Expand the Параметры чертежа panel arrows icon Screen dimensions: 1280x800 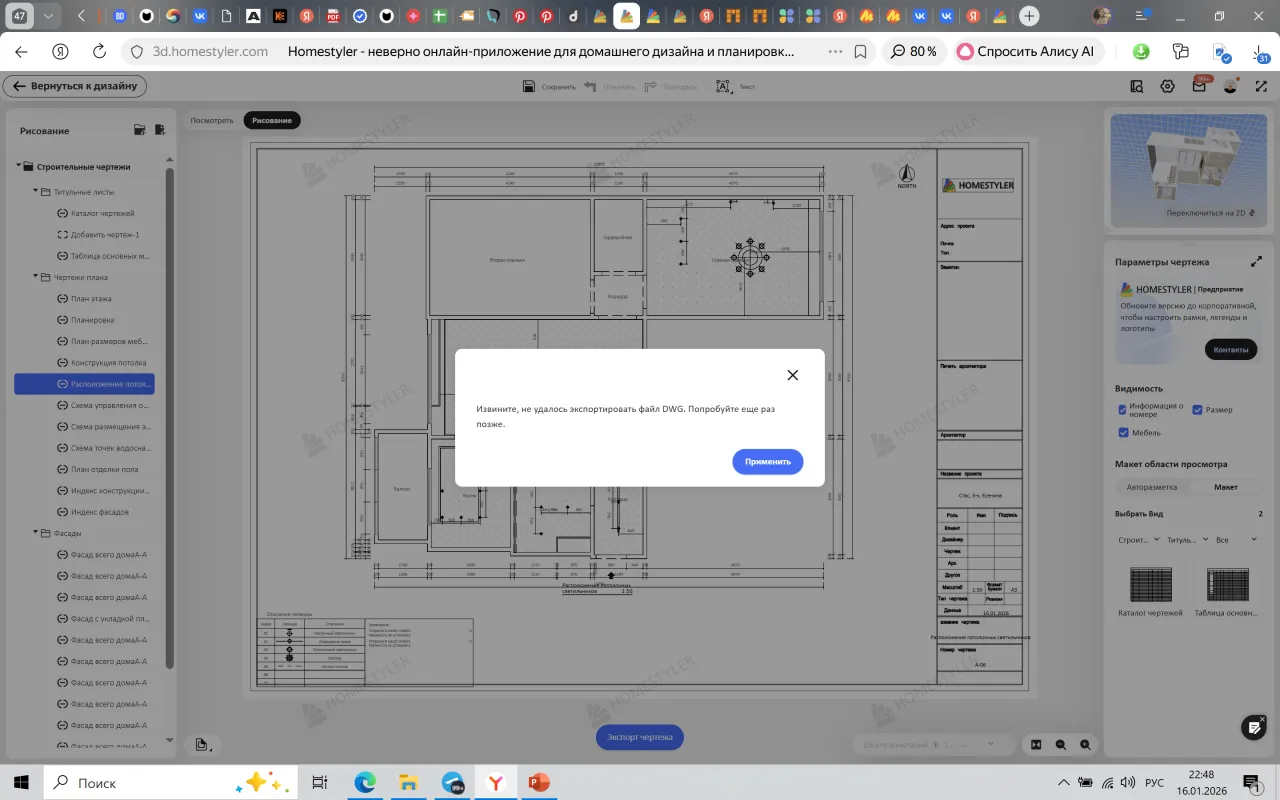[x=1256, y=262]
